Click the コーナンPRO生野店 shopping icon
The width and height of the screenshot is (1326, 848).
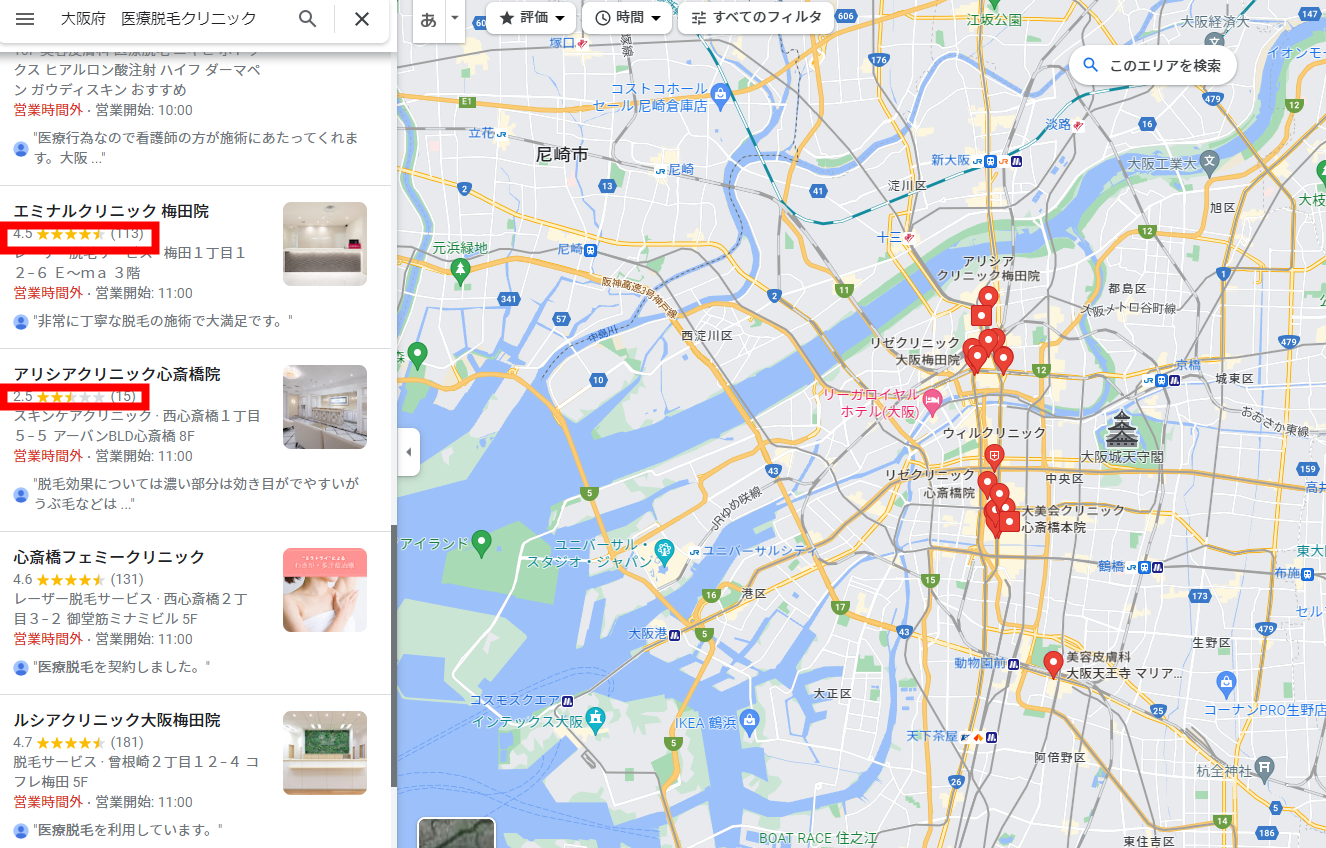point(1227,683)
